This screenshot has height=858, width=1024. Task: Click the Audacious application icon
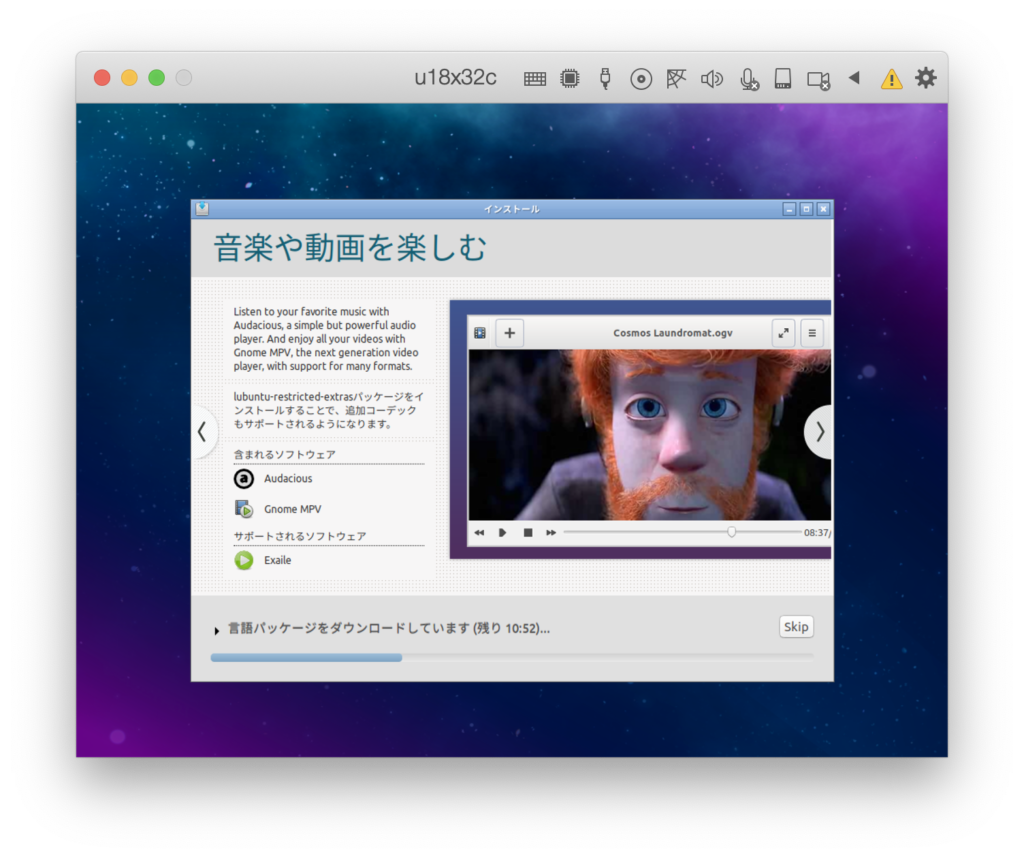click(244, 479)
